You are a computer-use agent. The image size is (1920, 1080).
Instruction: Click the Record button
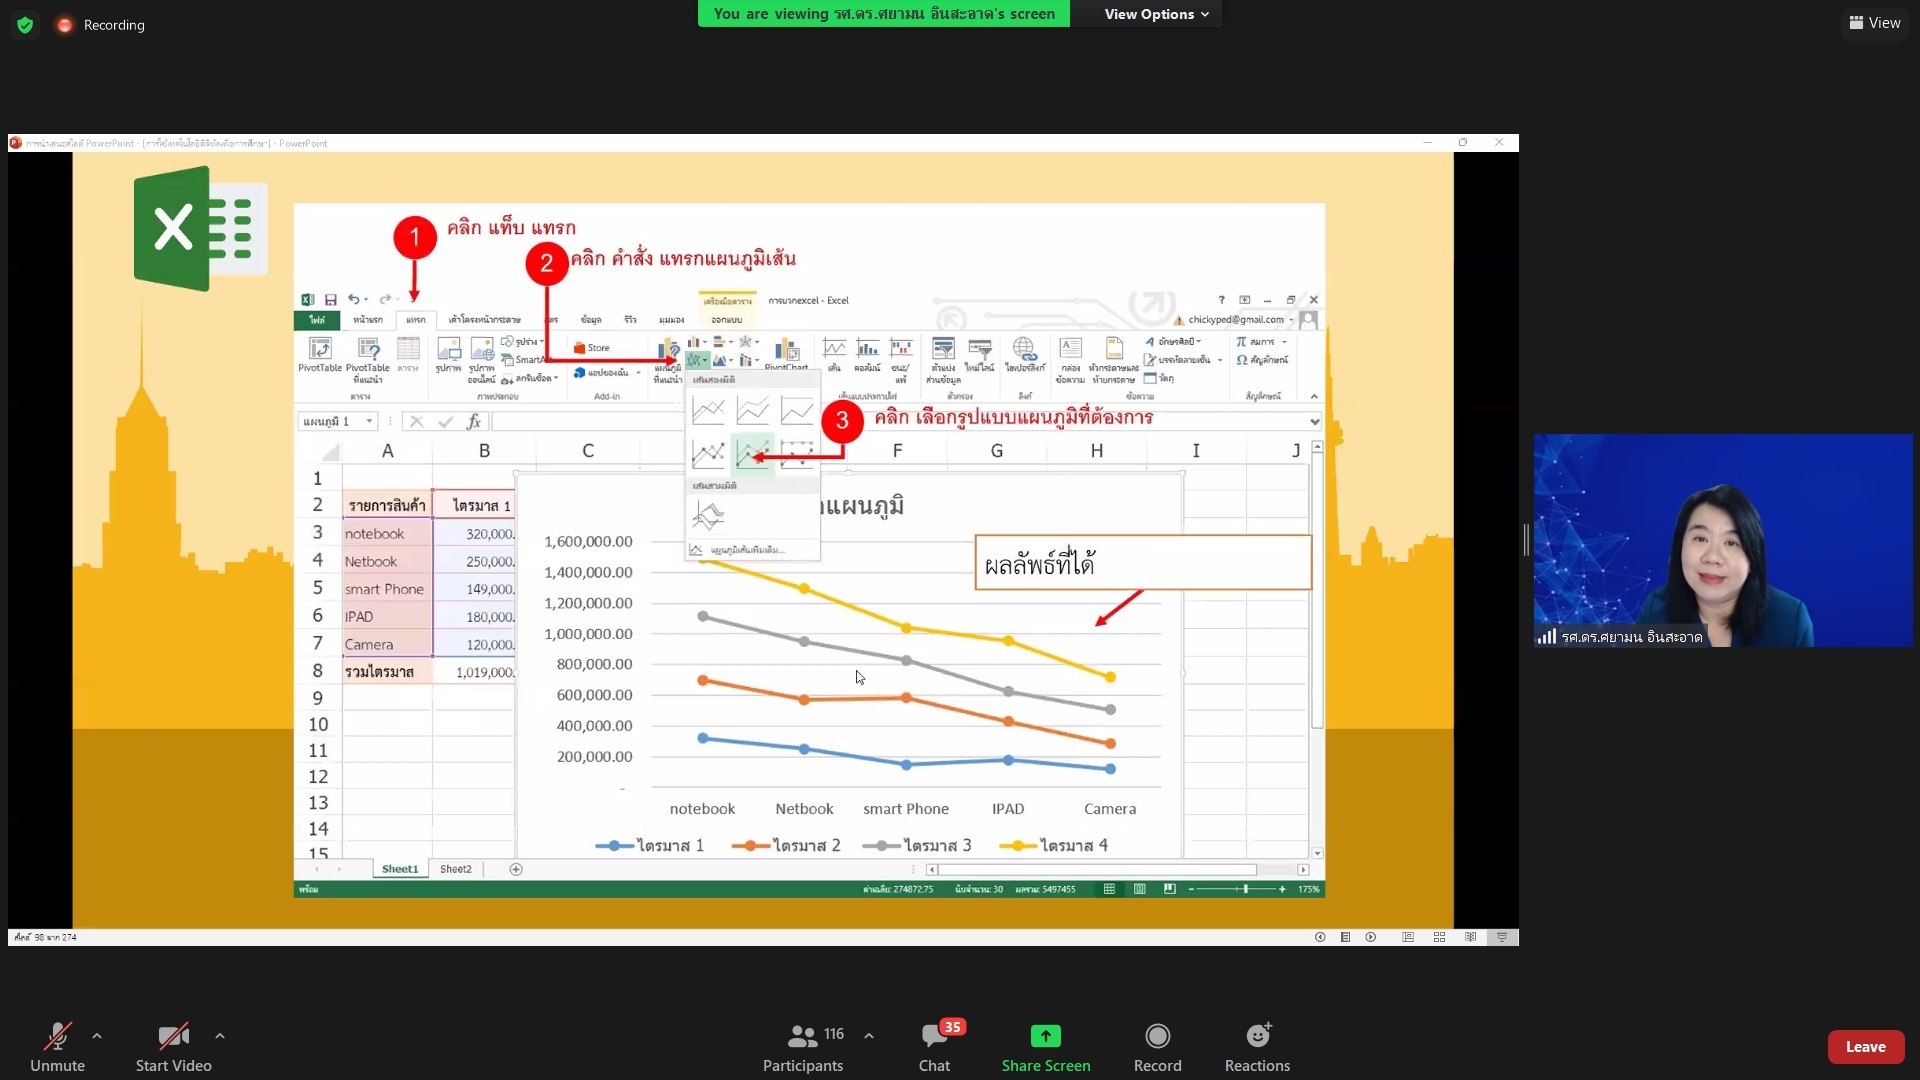coord(1158,1047)
